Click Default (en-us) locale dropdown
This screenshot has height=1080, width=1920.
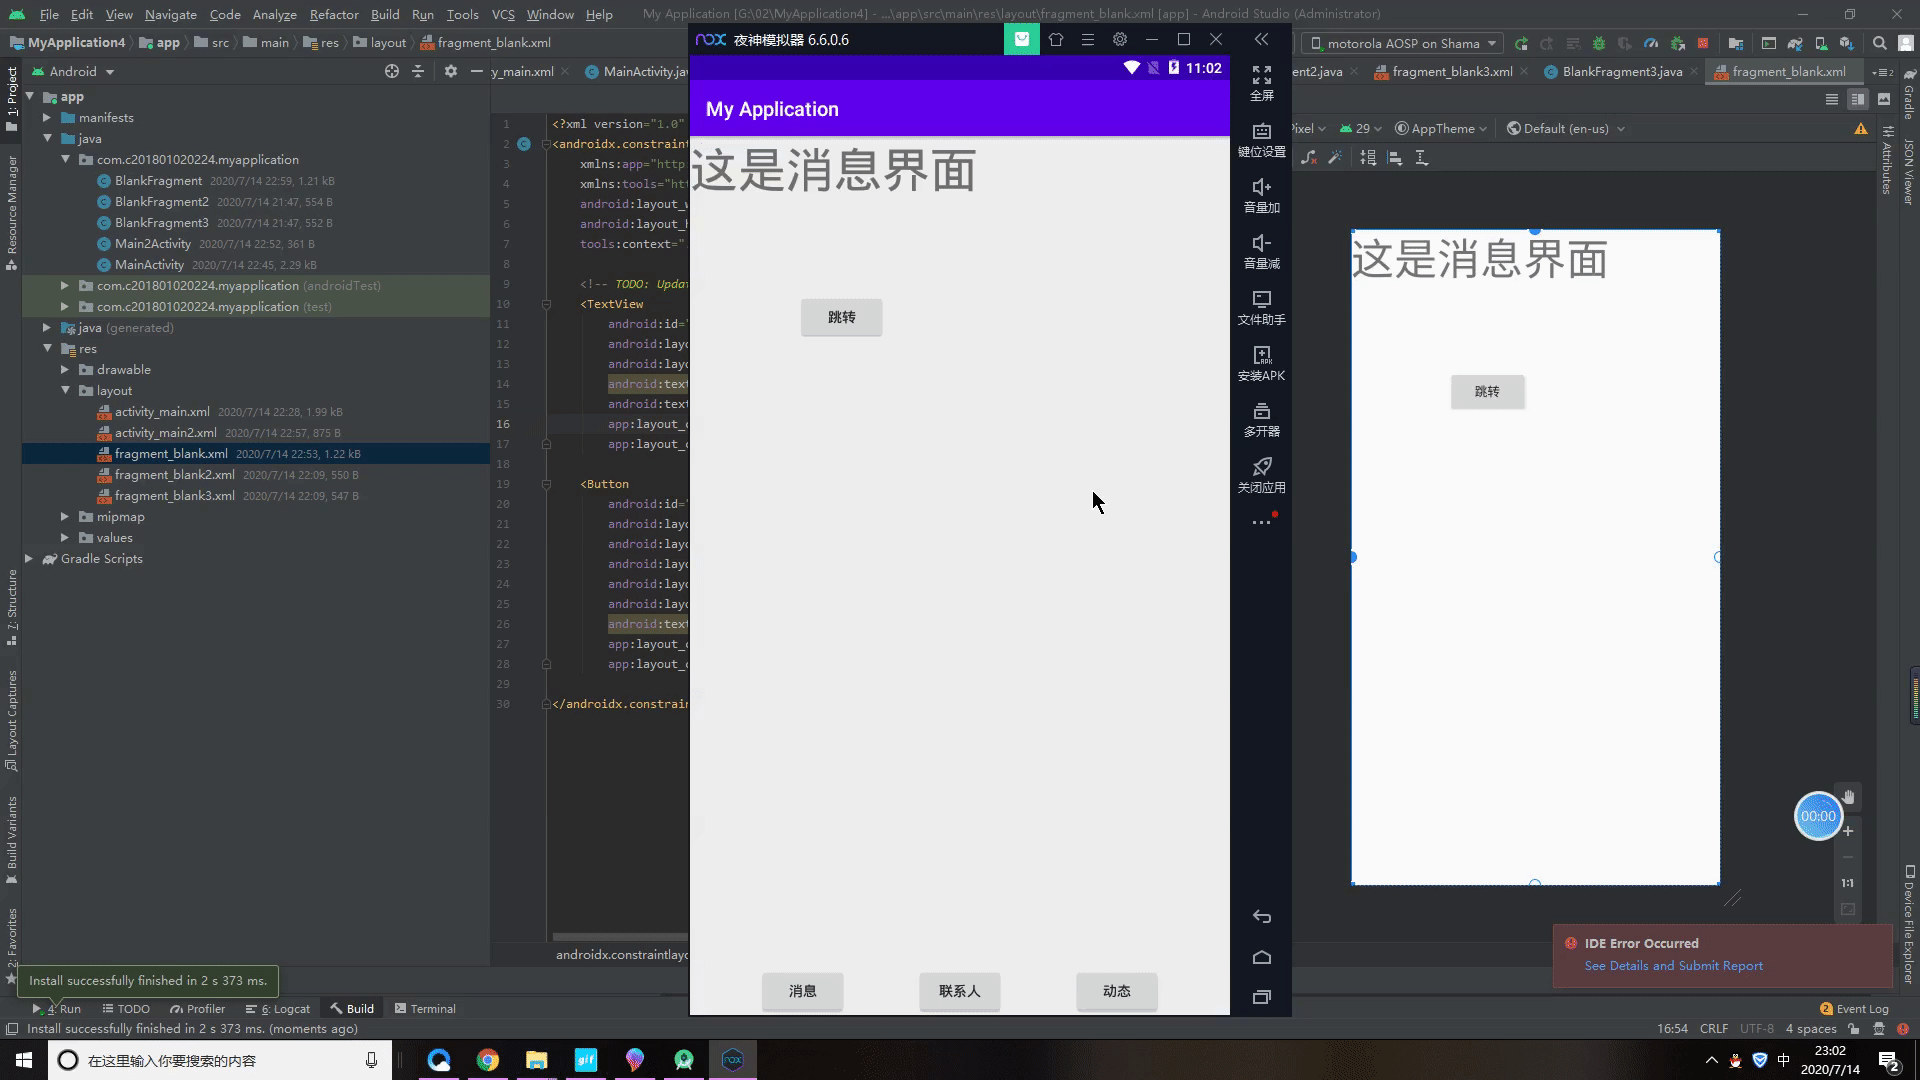click(x=1572, y=128)
